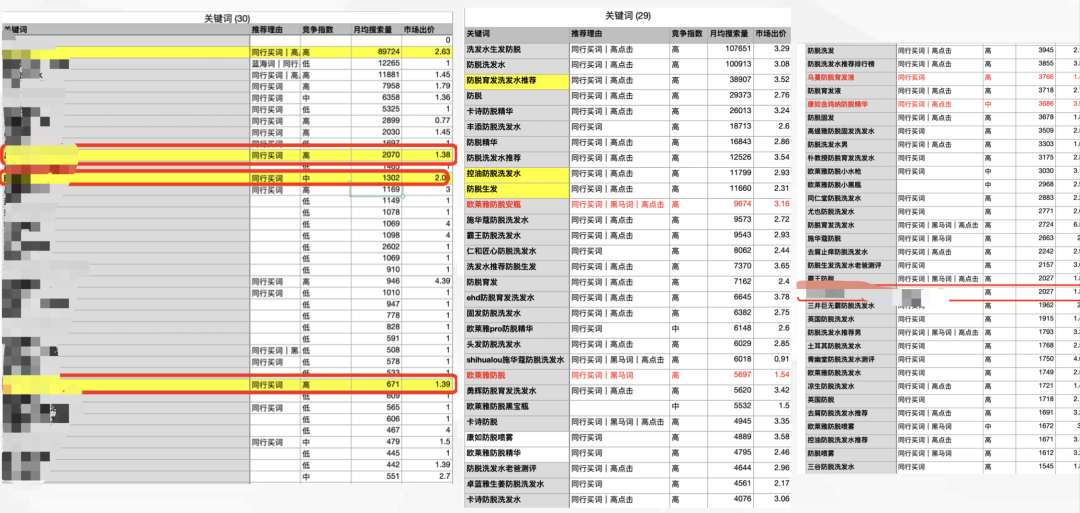Click the '同仁堂防脱洗发水' cell
Screen dimensions: 1080x513
coord(849,198)
